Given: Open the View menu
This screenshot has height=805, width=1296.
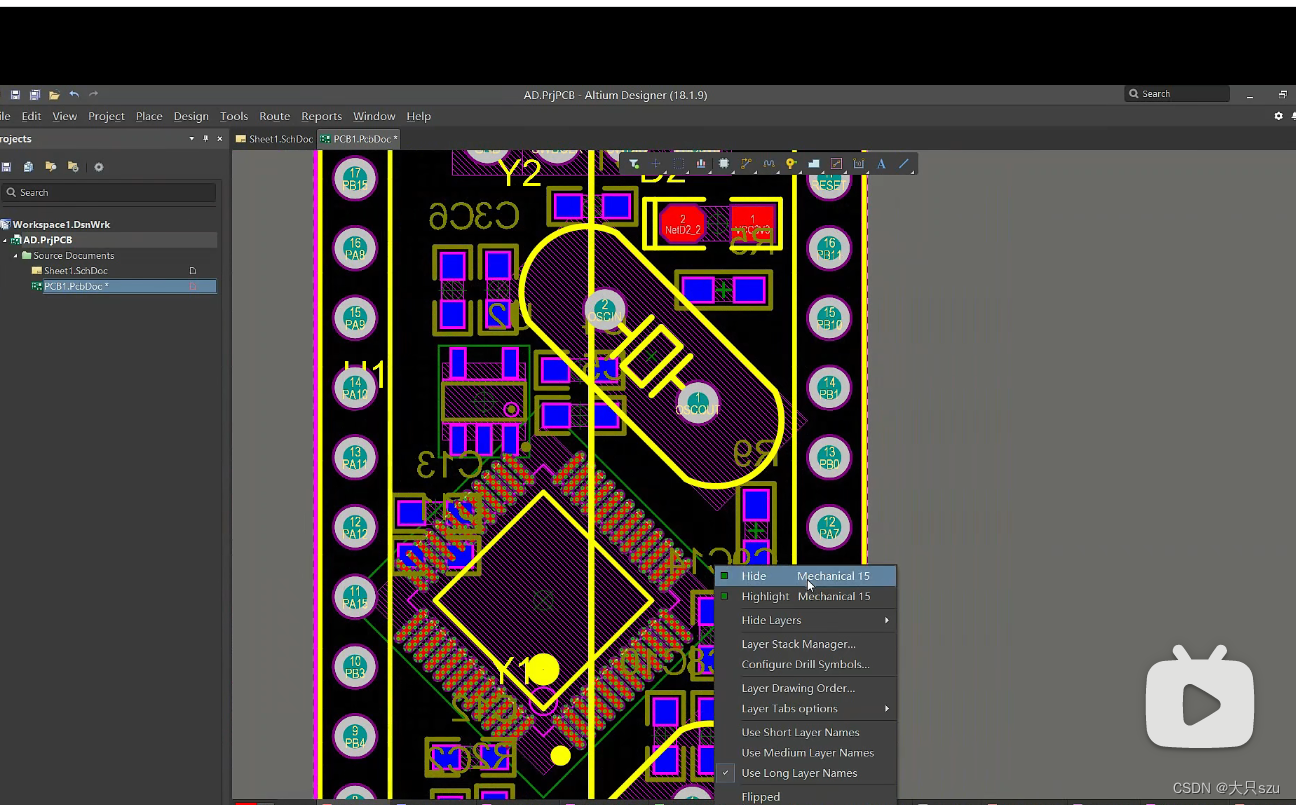Looking at the screenshot, I should tap(65, 116).
